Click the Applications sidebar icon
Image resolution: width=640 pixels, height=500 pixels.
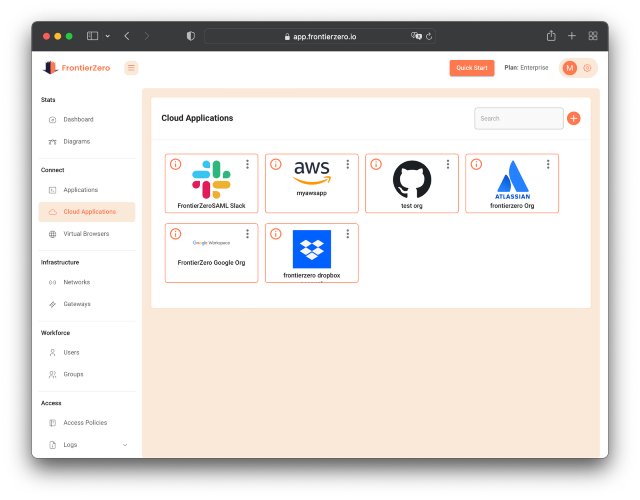pyautogui.click(x=52, y=190)
